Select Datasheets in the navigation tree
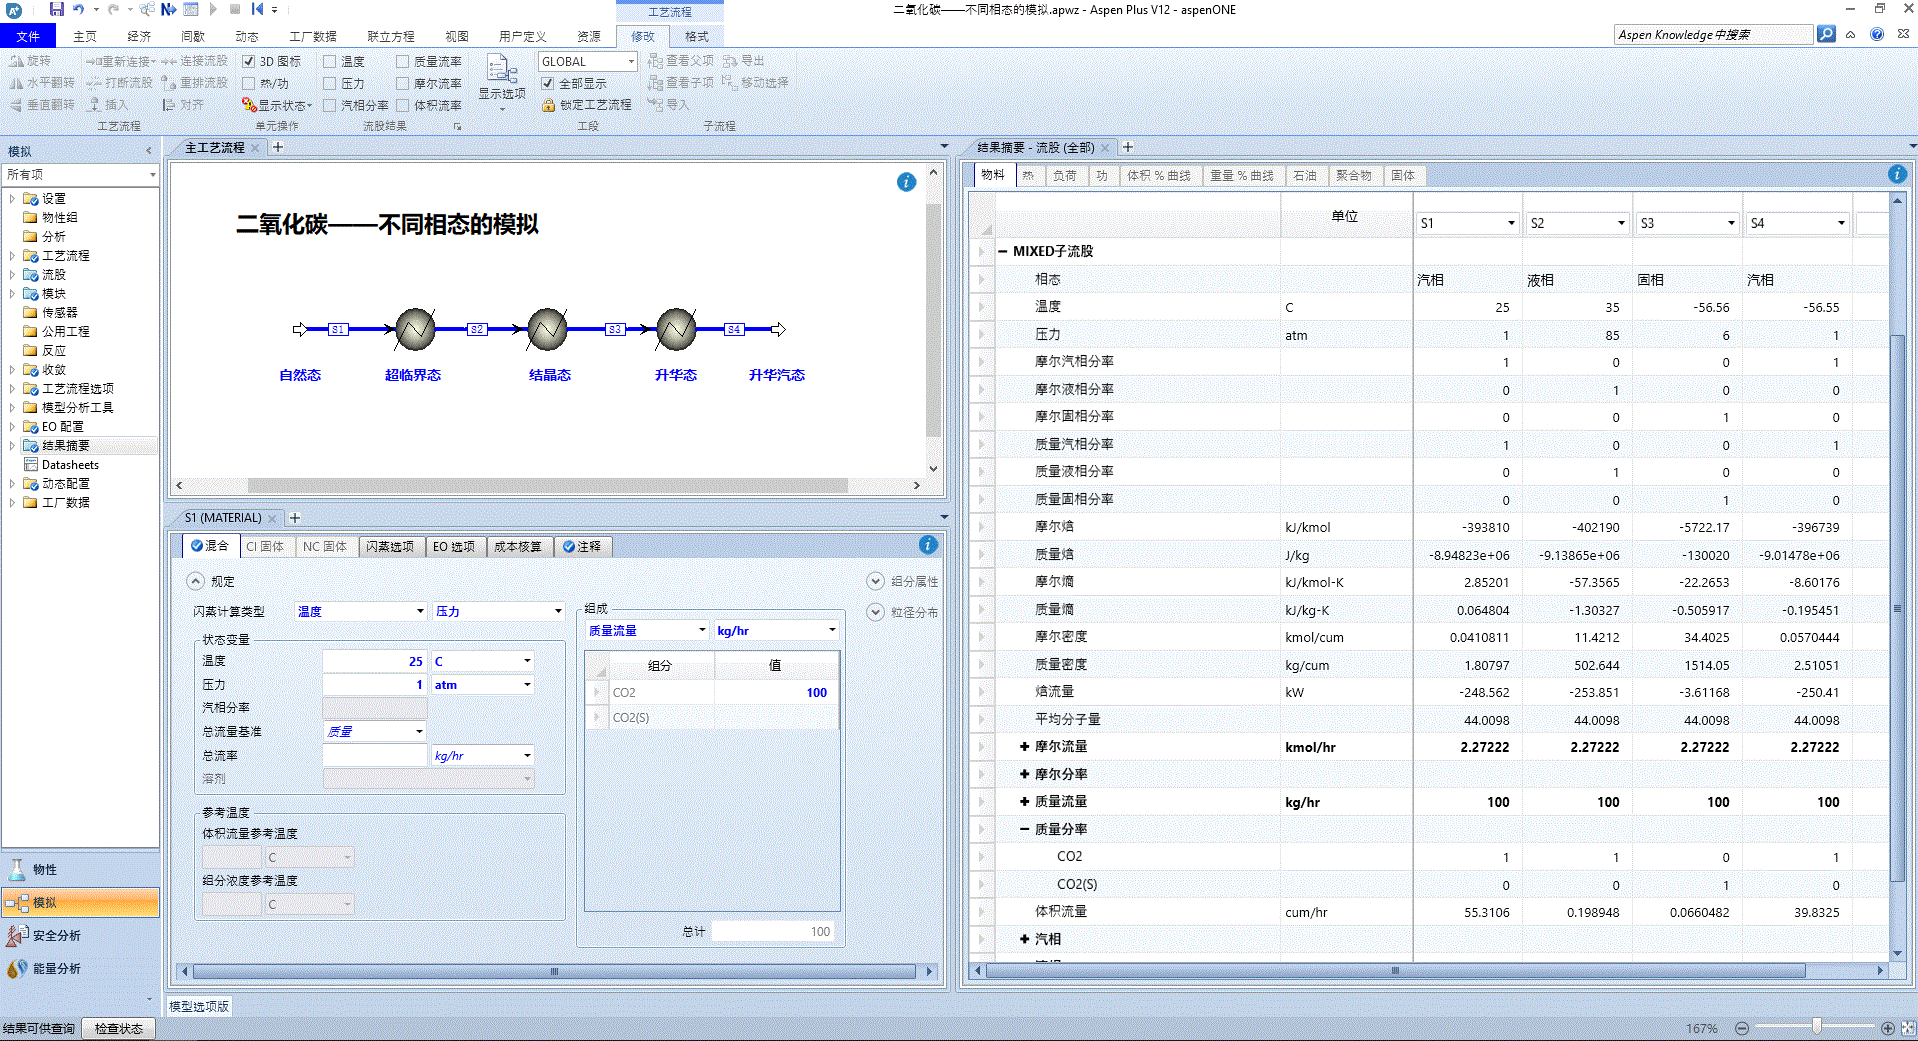The image size is (1918, 1041). point(70,465)
